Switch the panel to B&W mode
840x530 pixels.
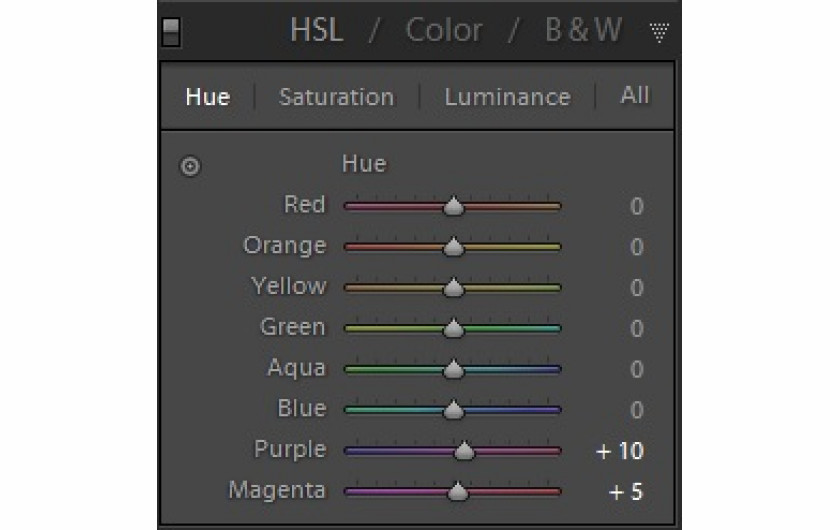click(583, 30)
